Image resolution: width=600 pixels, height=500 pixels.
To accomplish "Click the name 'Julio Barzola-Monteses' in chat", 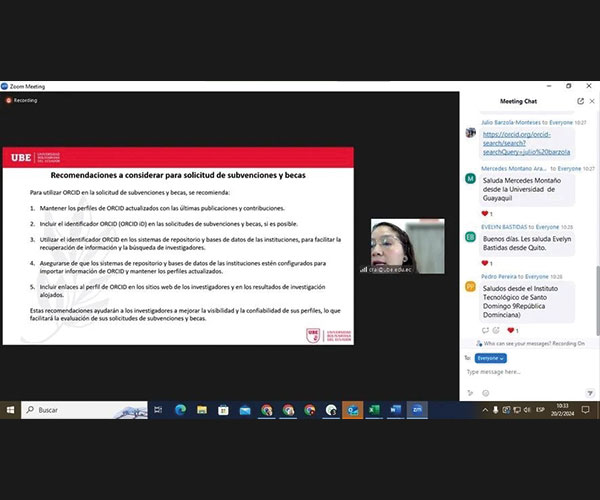I will click(x=511, y=122).
